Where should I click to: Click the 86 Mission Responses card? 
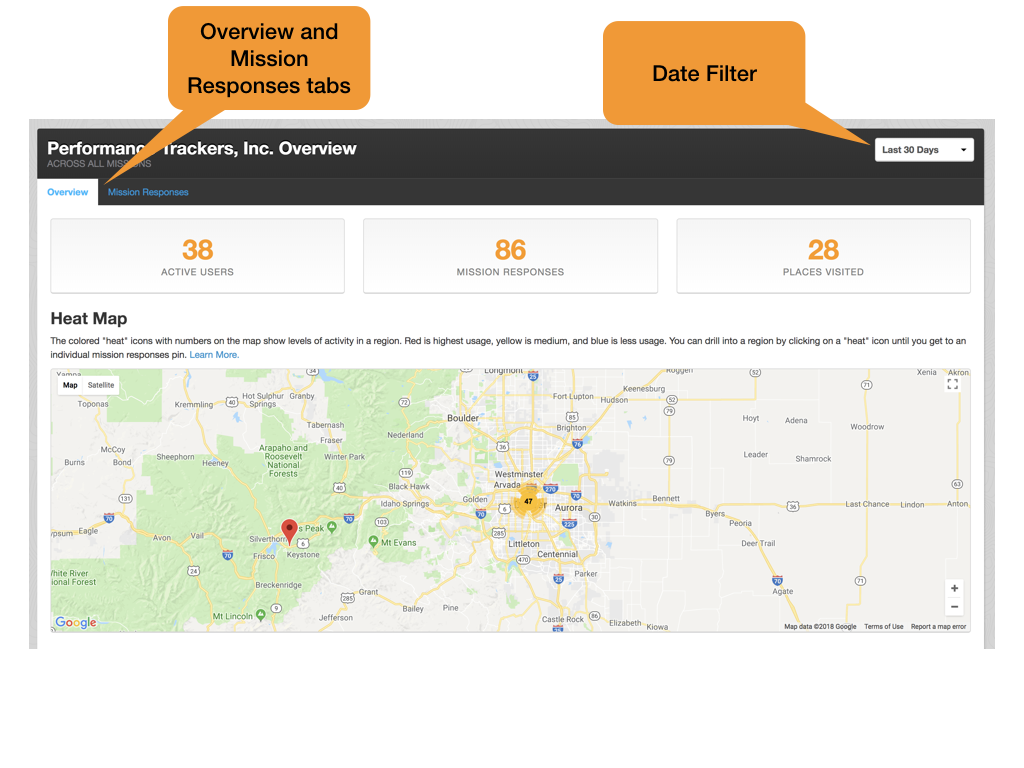point(510,256)
